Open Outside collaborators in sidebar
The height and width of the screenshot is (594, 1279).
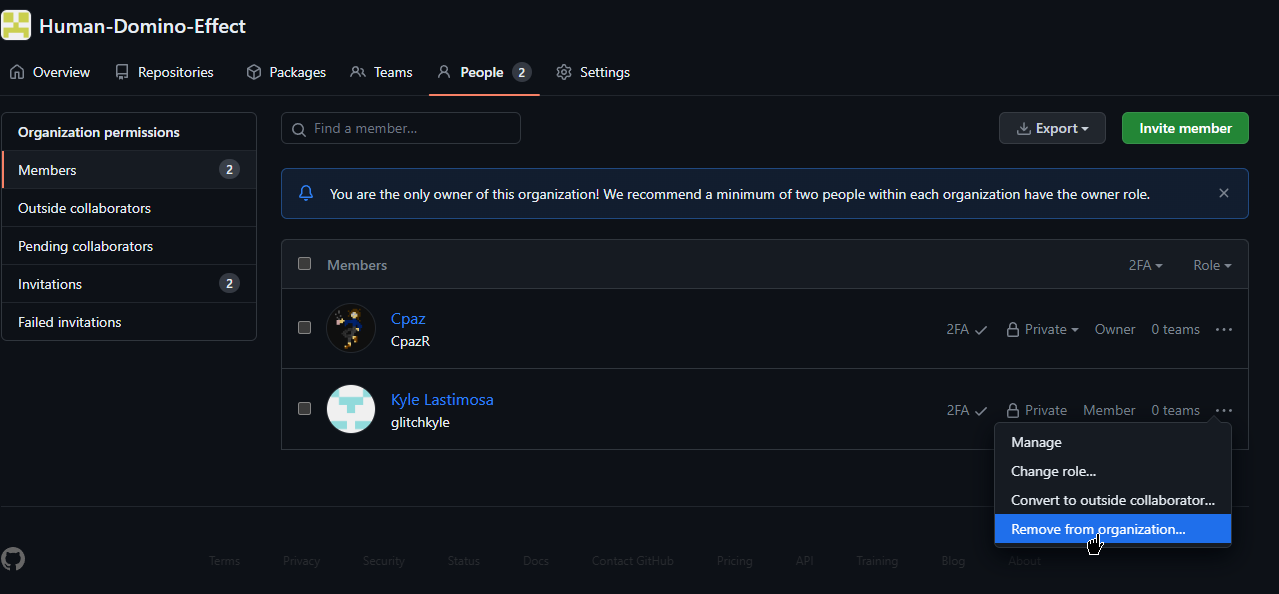[84, 208]
